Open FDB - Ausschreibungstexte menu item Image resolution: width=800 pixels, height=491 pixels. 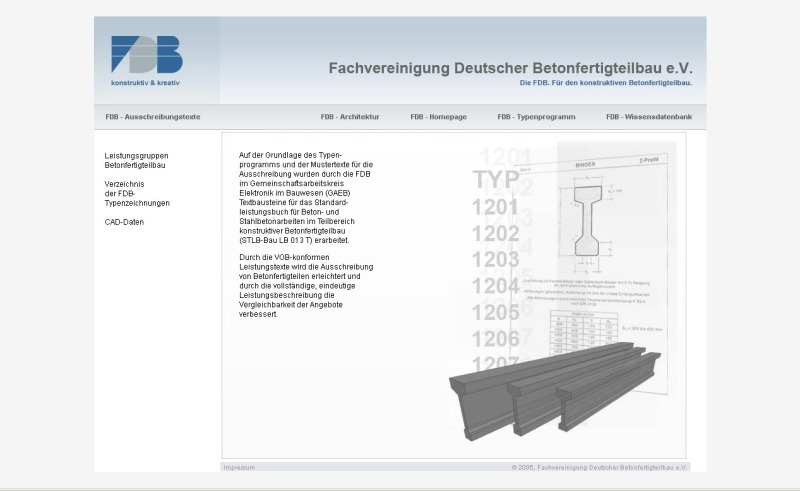153,117
